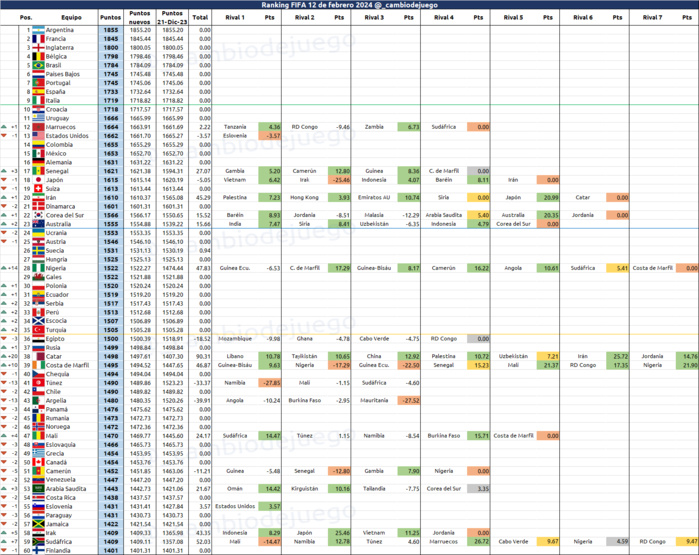Click the Japón flag icon
Viewport: 699px width, 555px height.
point(38,180)
